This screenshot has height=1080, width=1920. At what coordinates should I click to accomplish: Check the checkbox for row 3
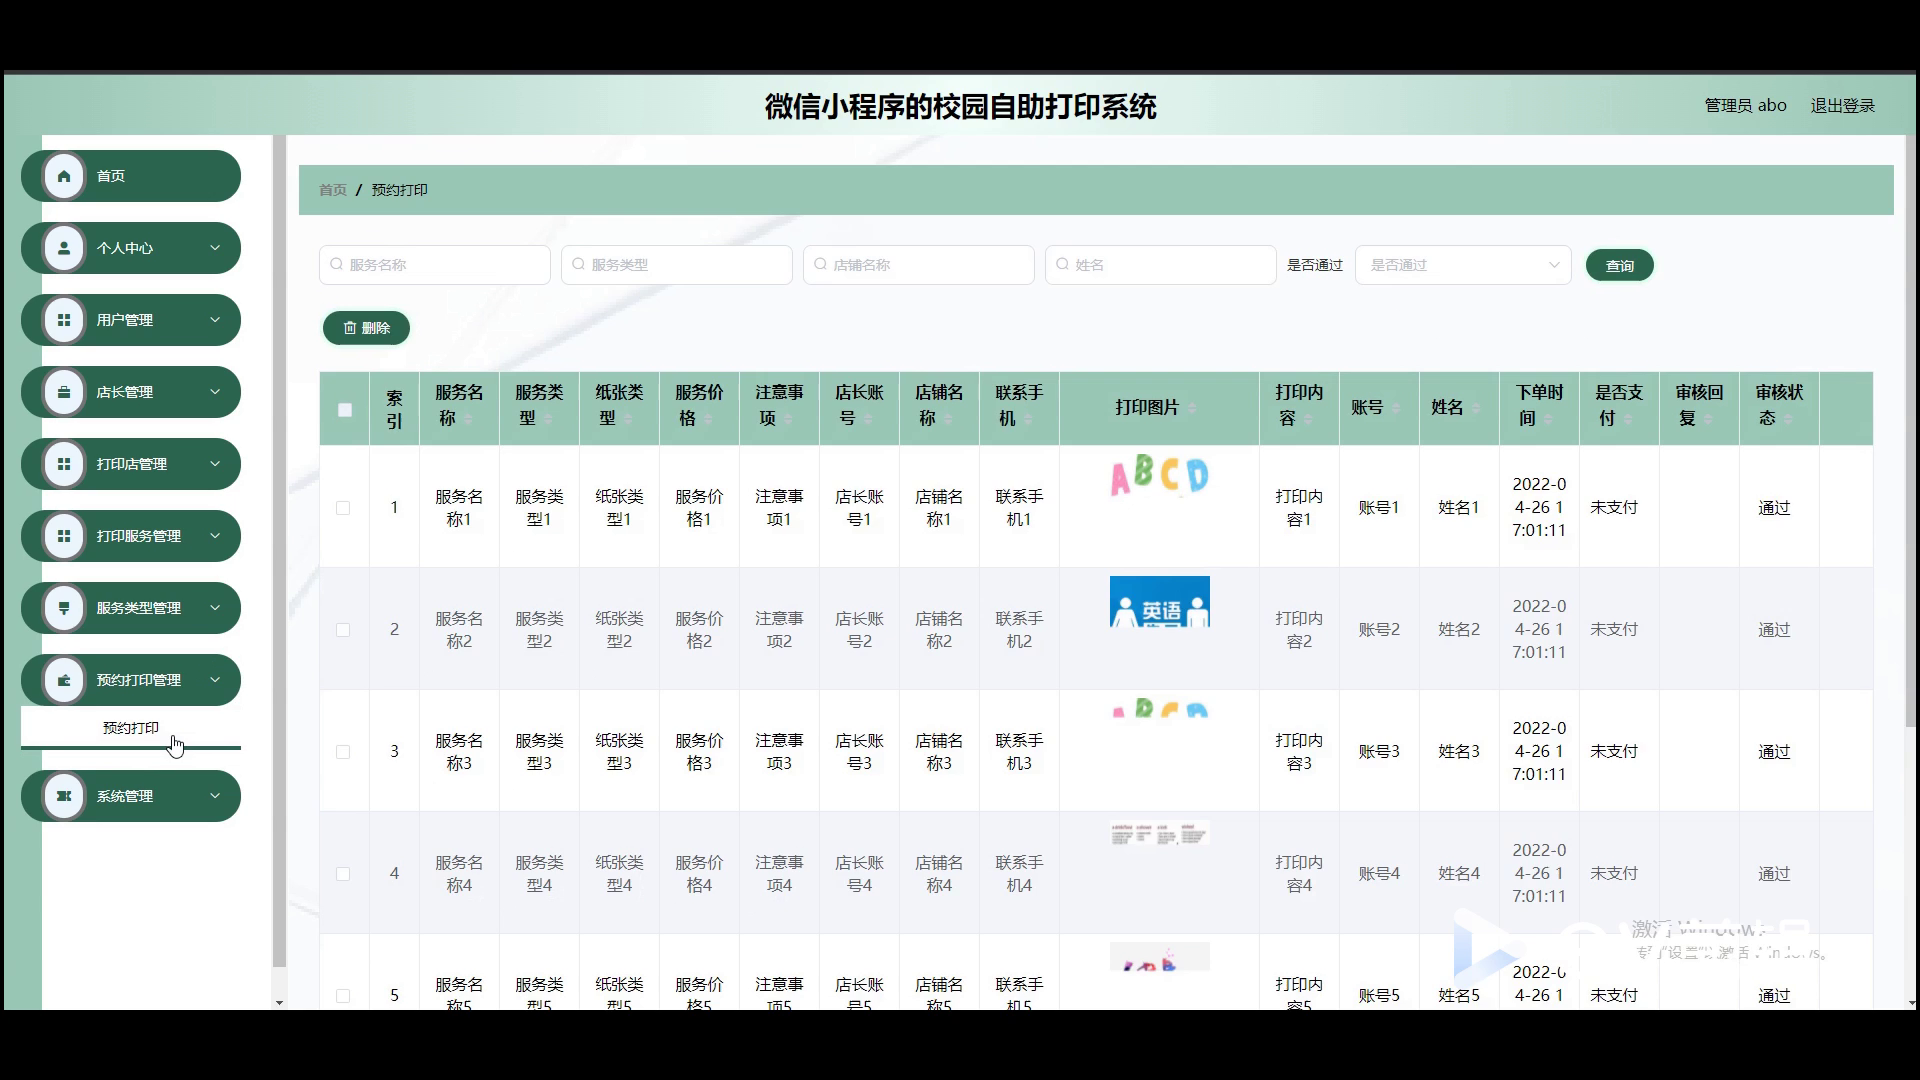[343, 752]
